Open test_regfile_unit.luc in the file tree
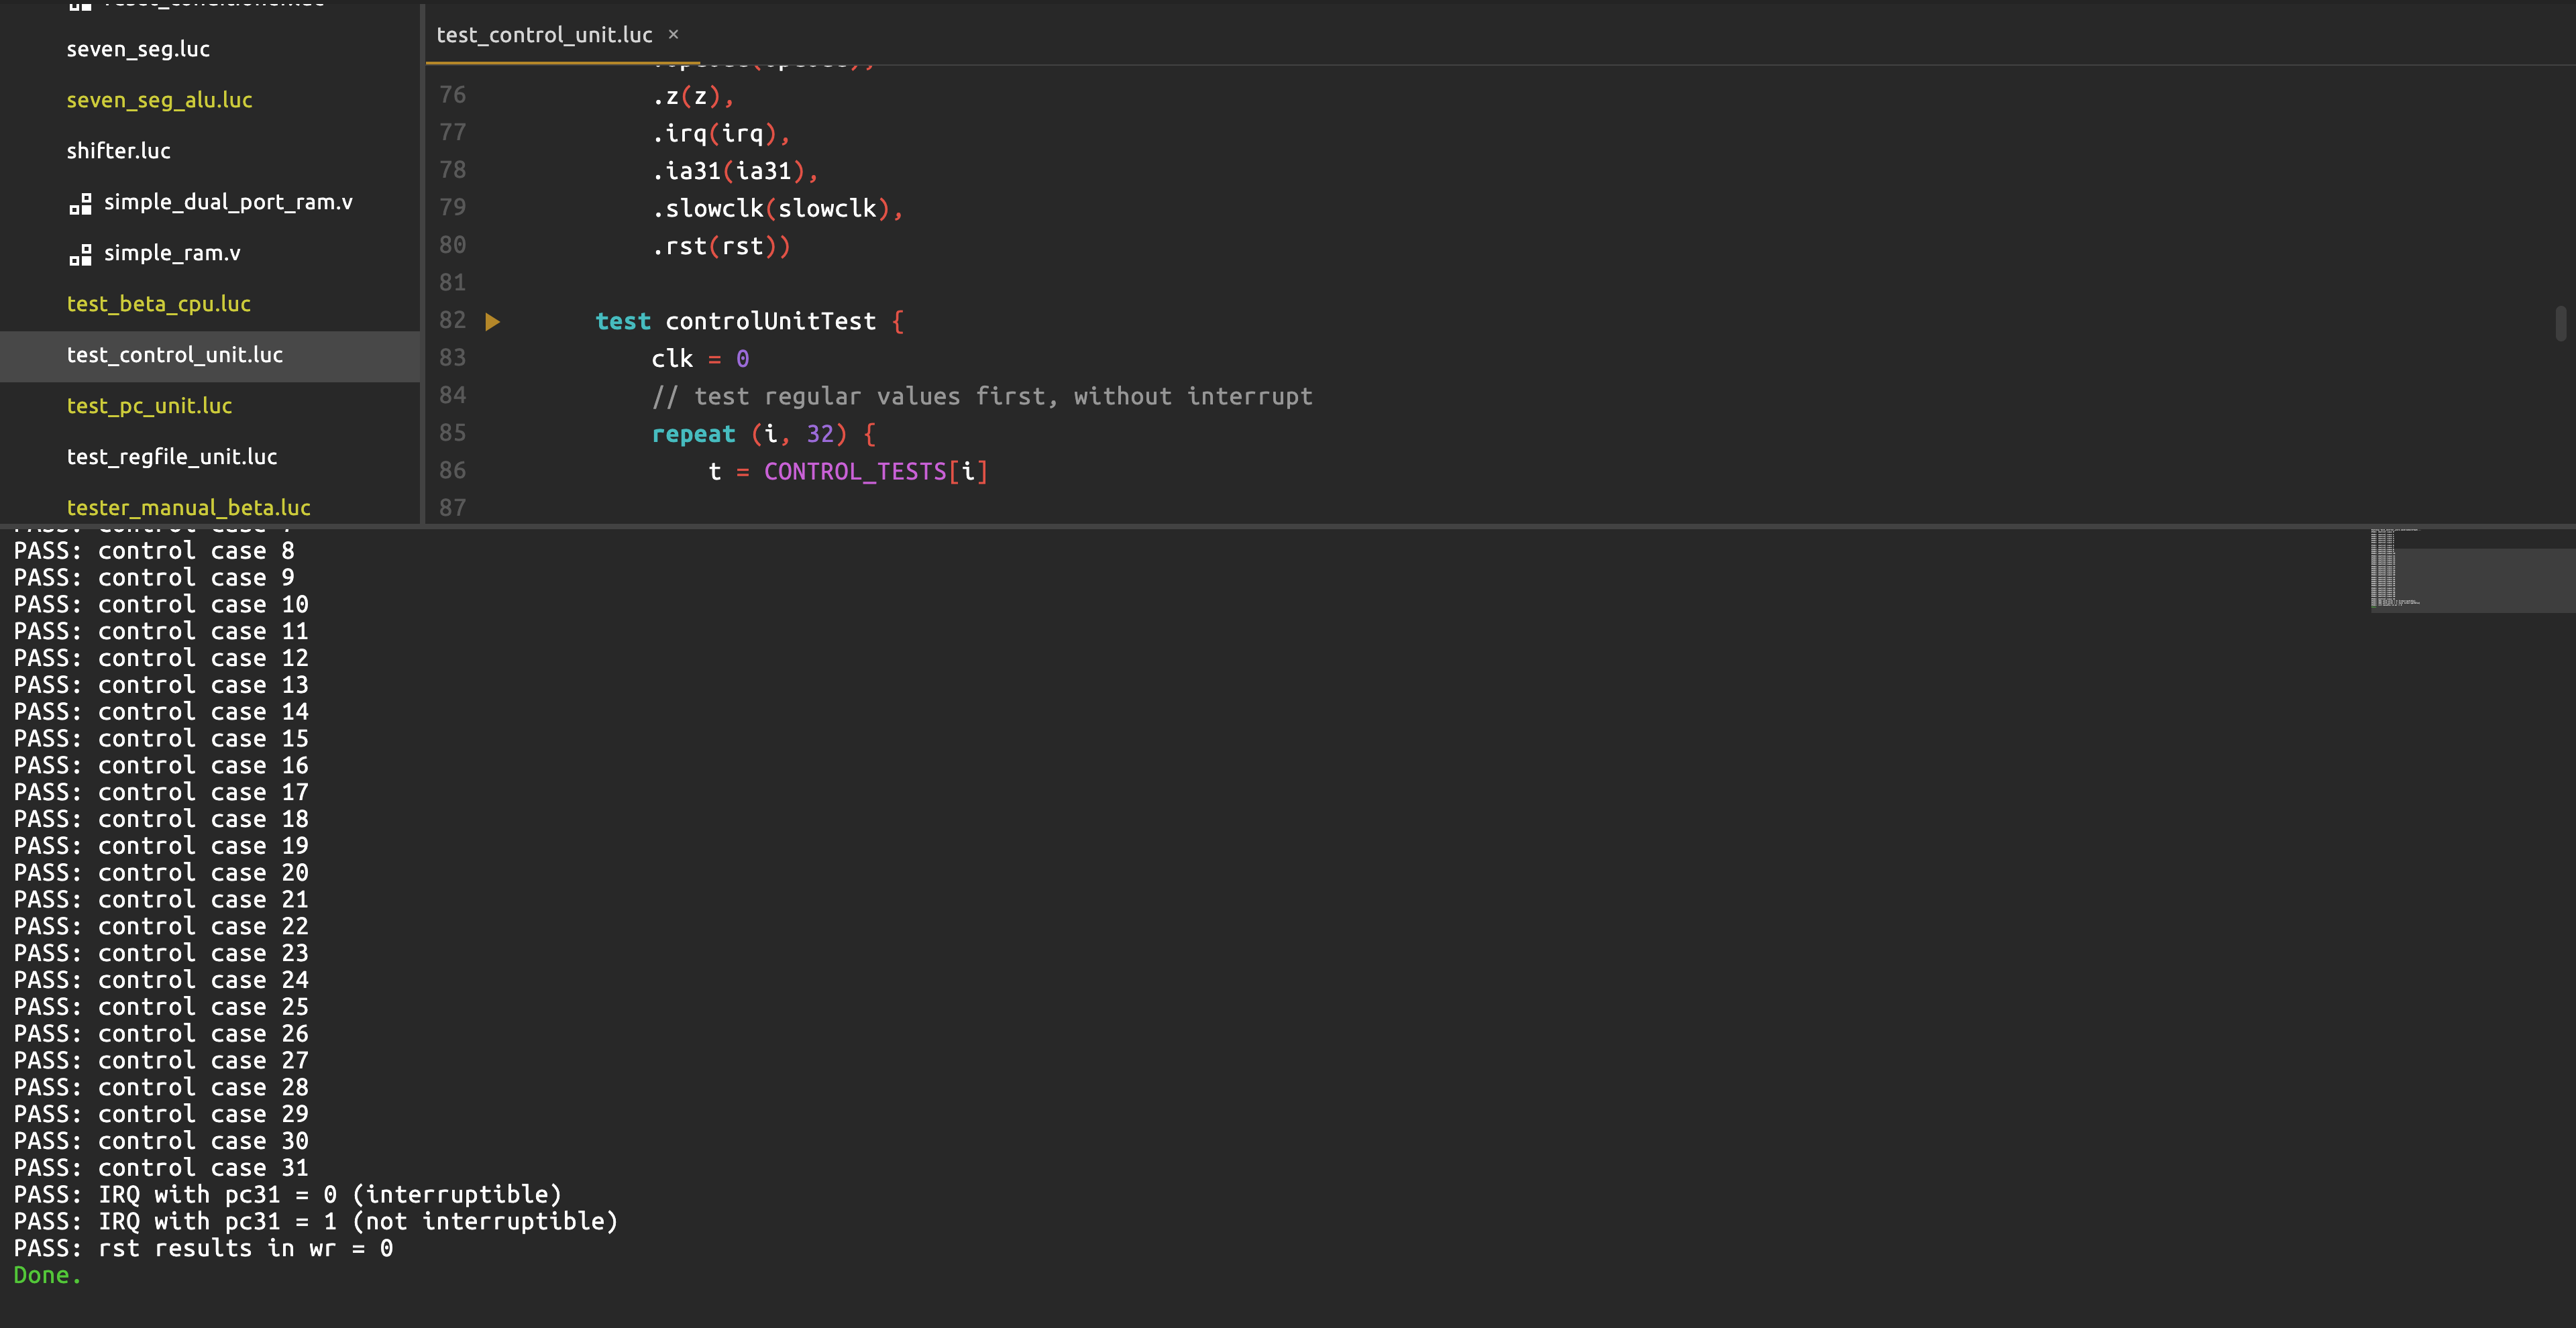 (x=171, y=457)
